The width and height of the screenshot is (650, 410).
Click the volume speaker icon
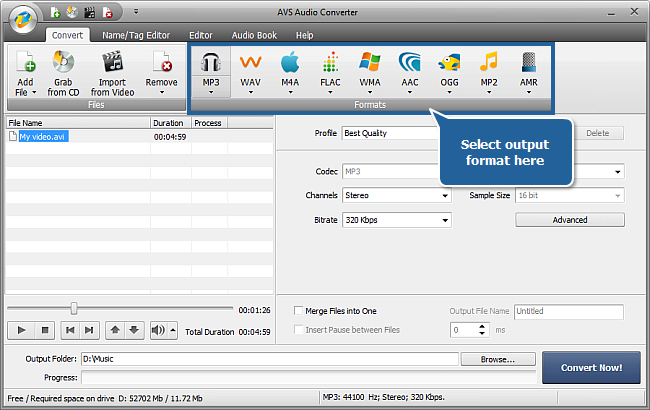158,330
